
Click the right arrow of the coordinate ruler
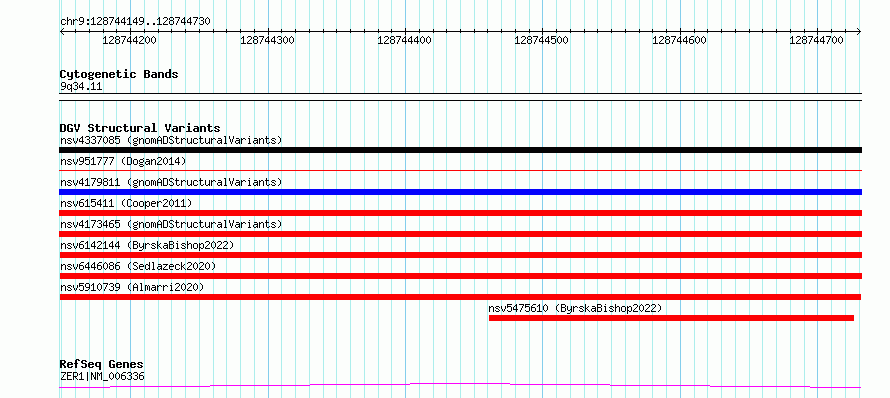pos(859,32)
